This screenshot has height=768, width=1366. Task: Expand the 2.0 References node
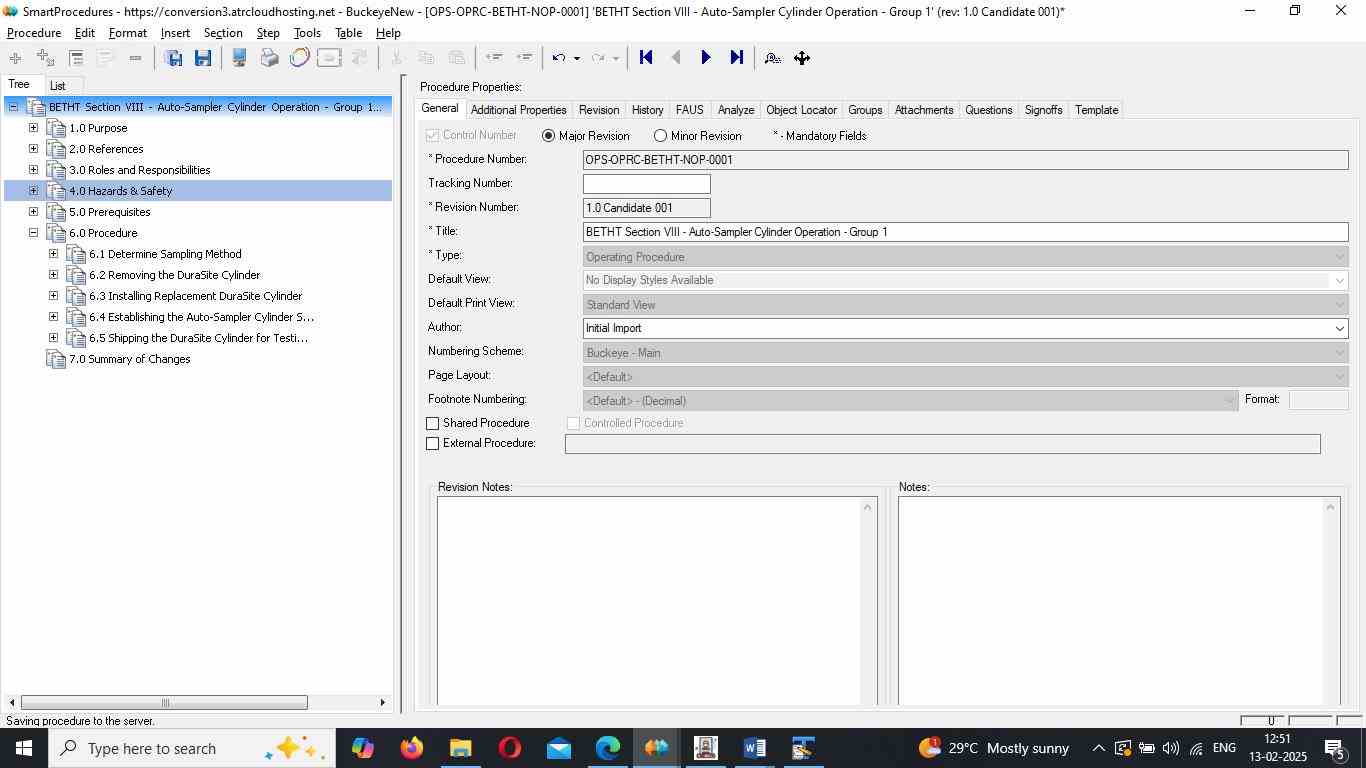(x=33, y=149)
